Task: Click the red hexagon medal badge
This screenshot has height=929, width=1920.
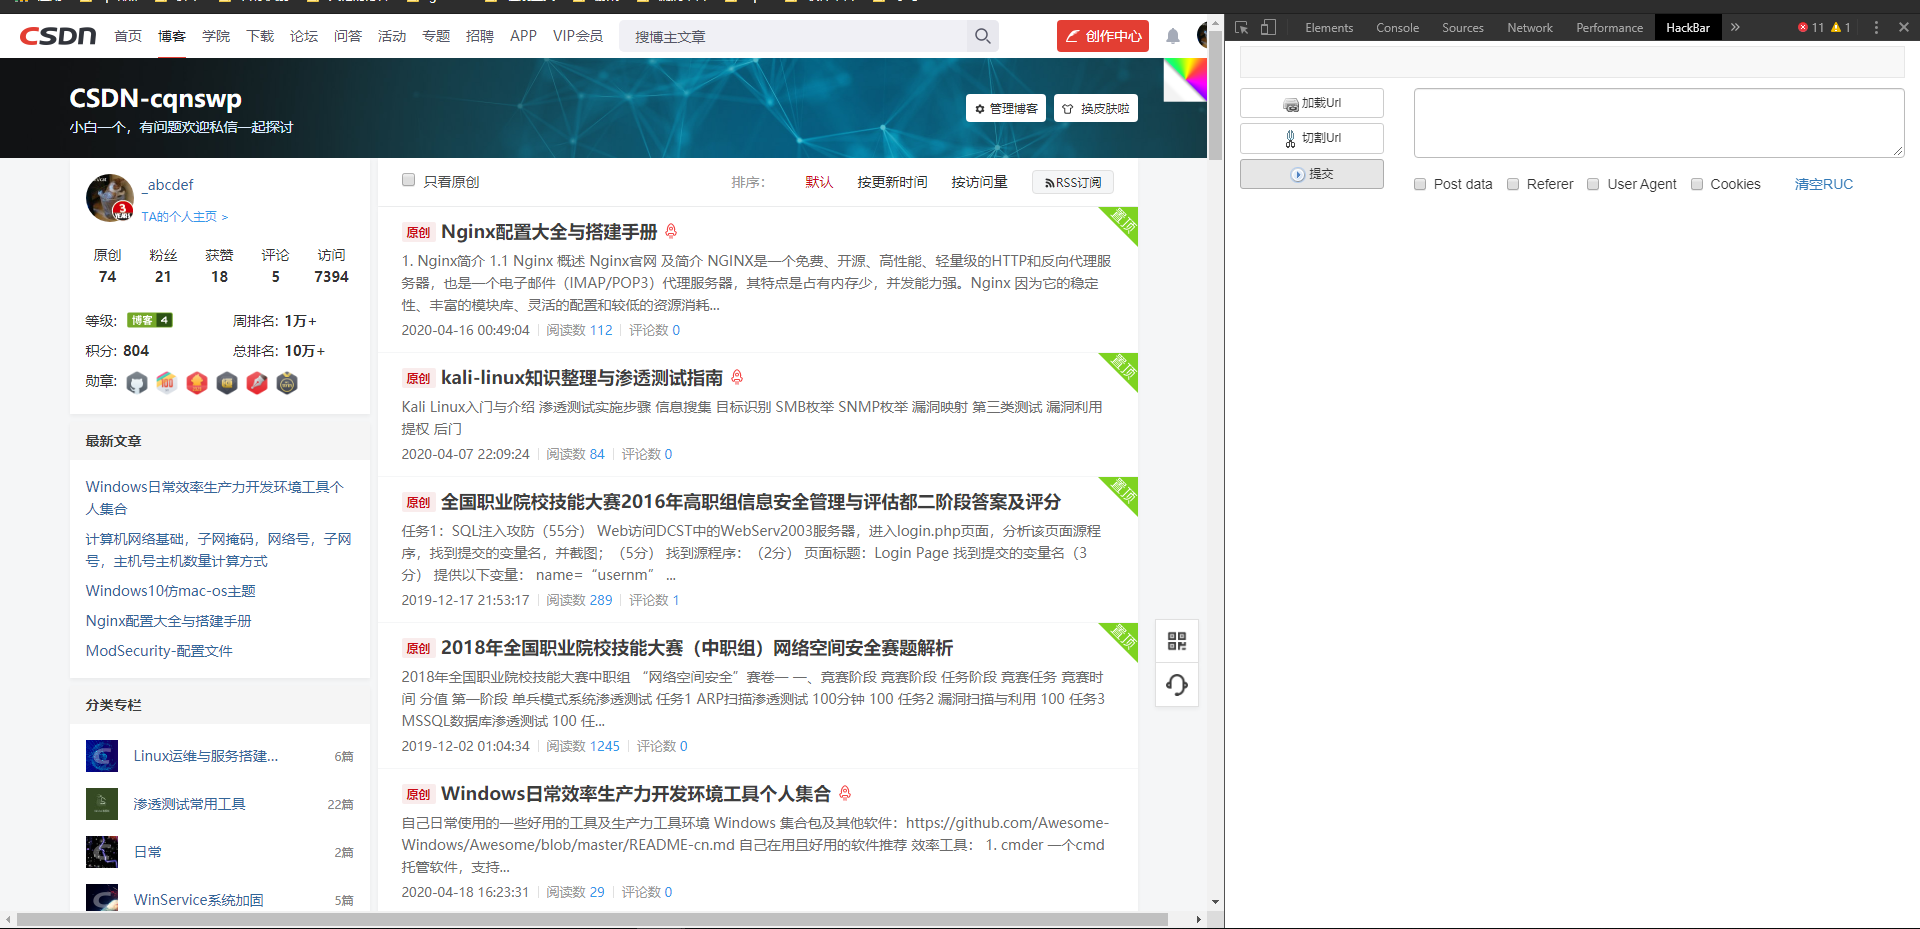Action: click(x=197, y=383)
